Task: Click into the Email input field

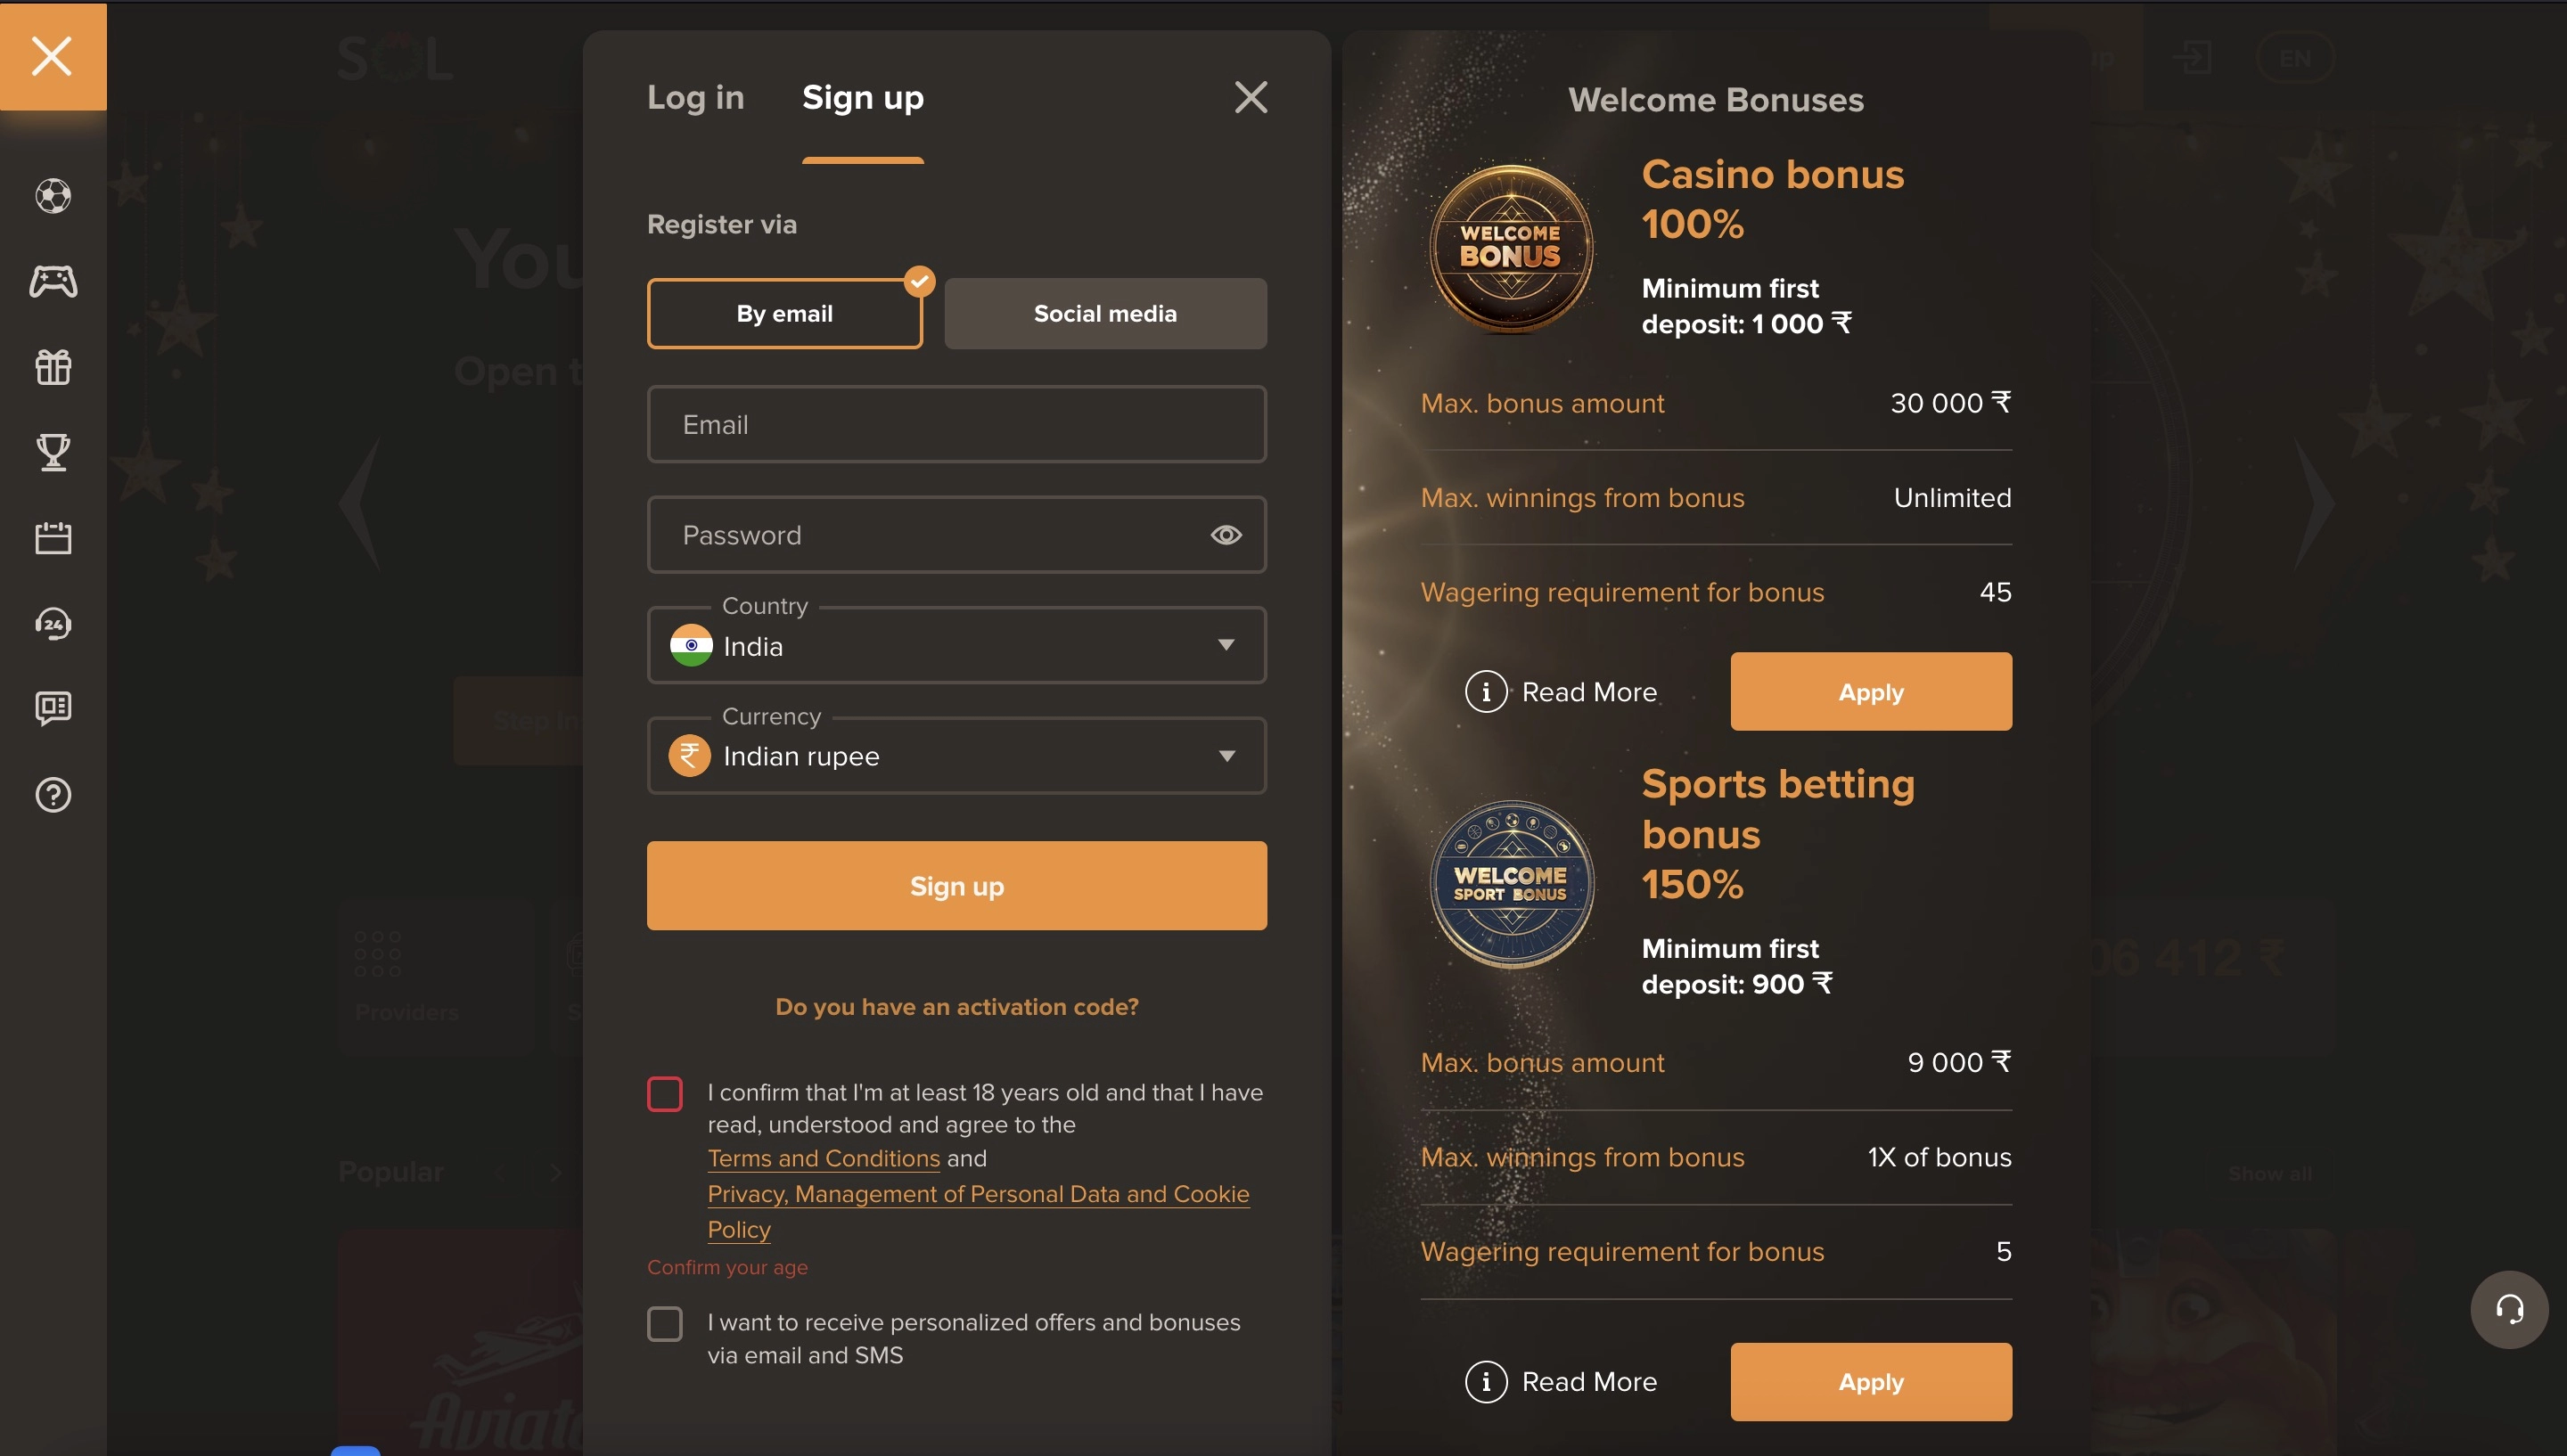Action: pyautogui.click(x=956, y=424)
